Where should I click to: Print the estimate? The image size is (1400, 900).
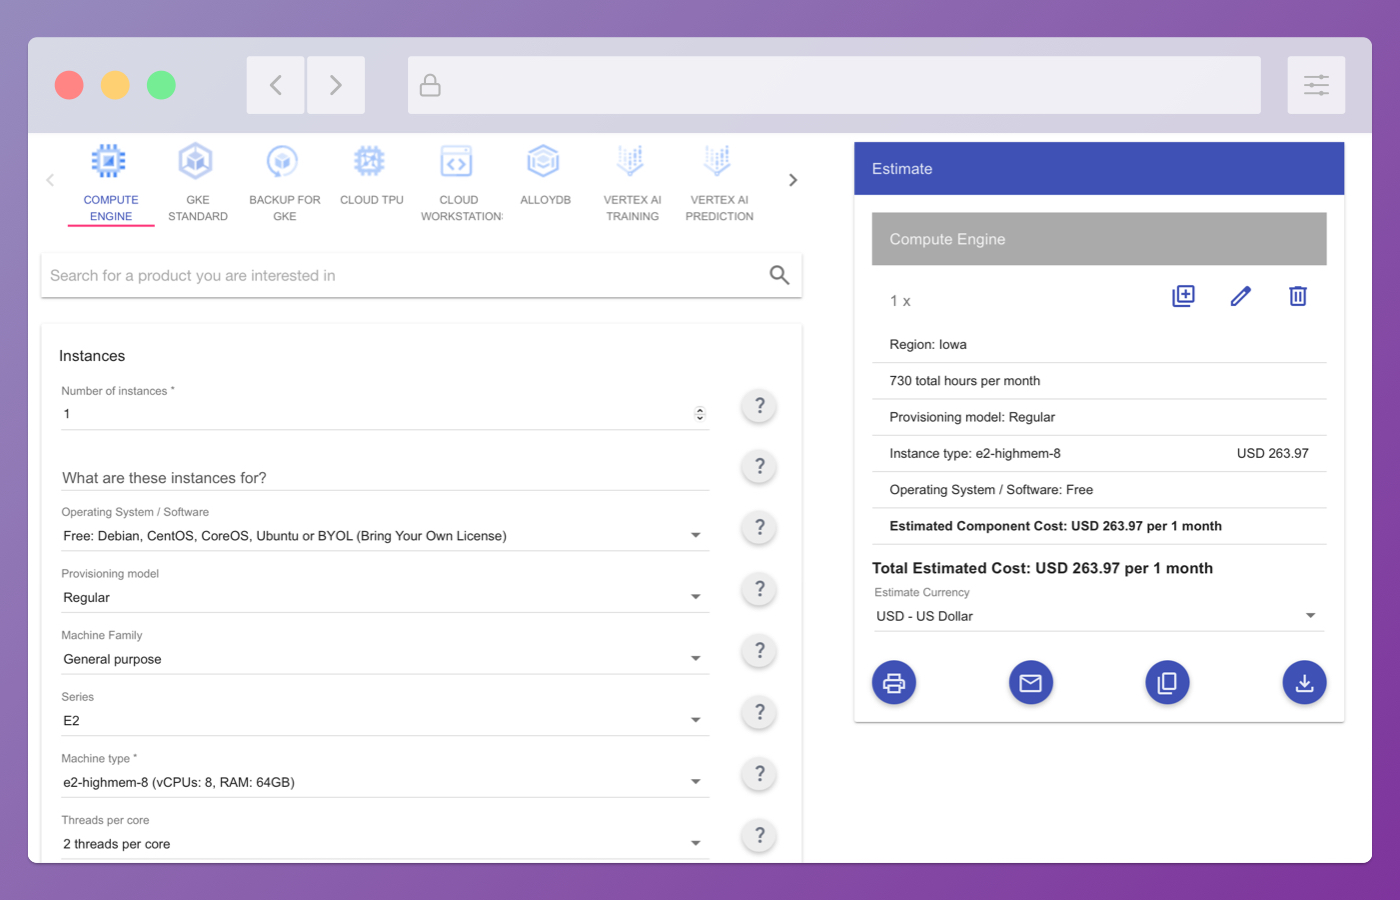(894, 683)
